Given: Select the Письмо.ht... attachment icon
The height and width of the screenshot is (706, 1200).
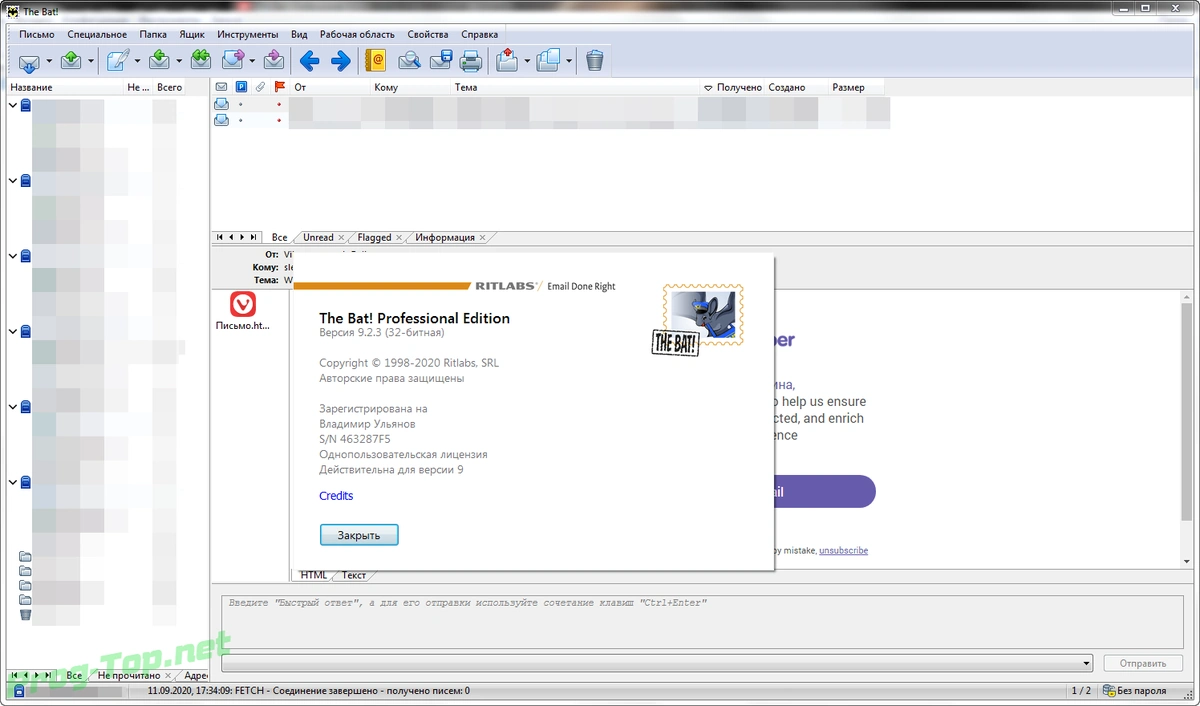Looking at the screenshot, I should [x=243, y=311].
